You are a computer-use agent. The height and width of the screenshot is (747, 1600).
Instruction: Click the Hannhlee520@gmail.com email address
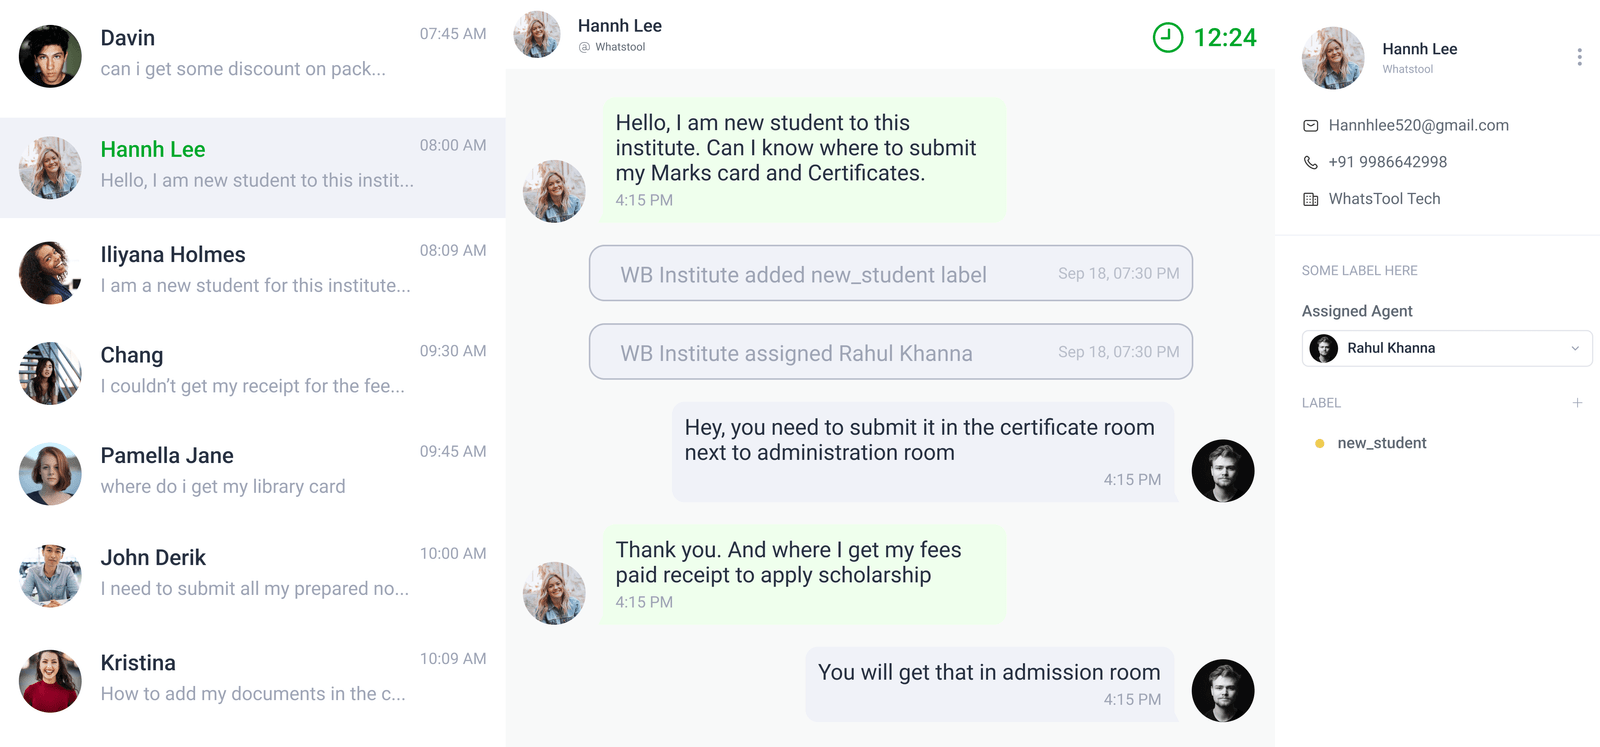point(1418,125)
